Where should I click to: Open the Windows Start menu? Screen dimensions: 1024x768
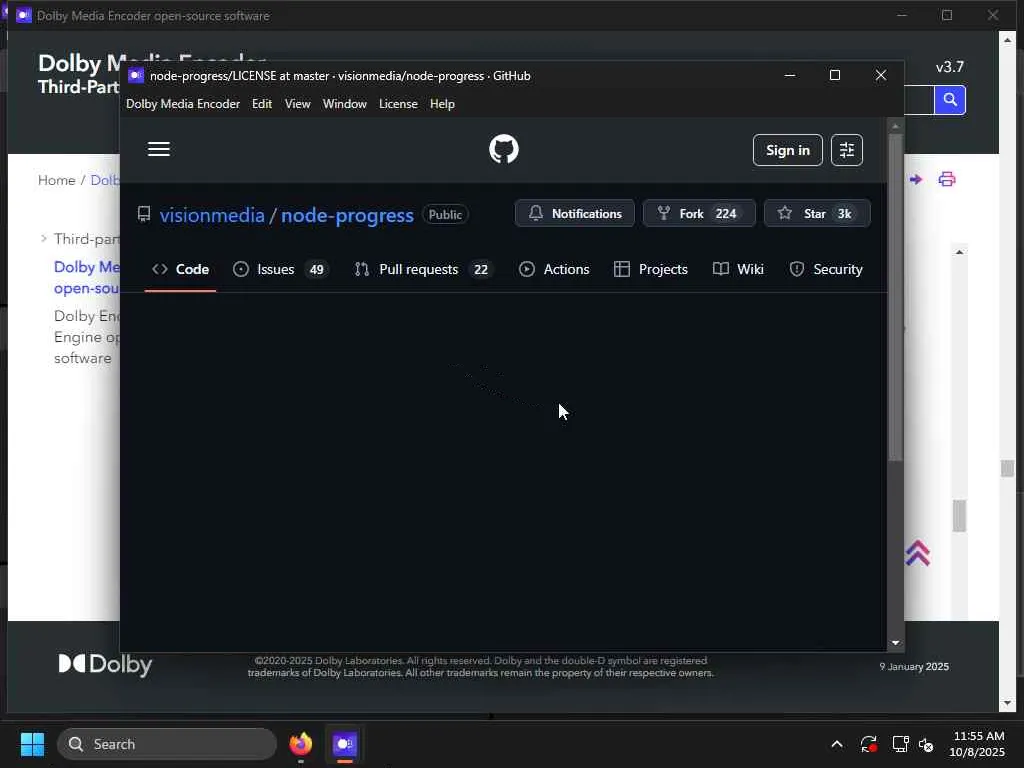coord(32,744)
